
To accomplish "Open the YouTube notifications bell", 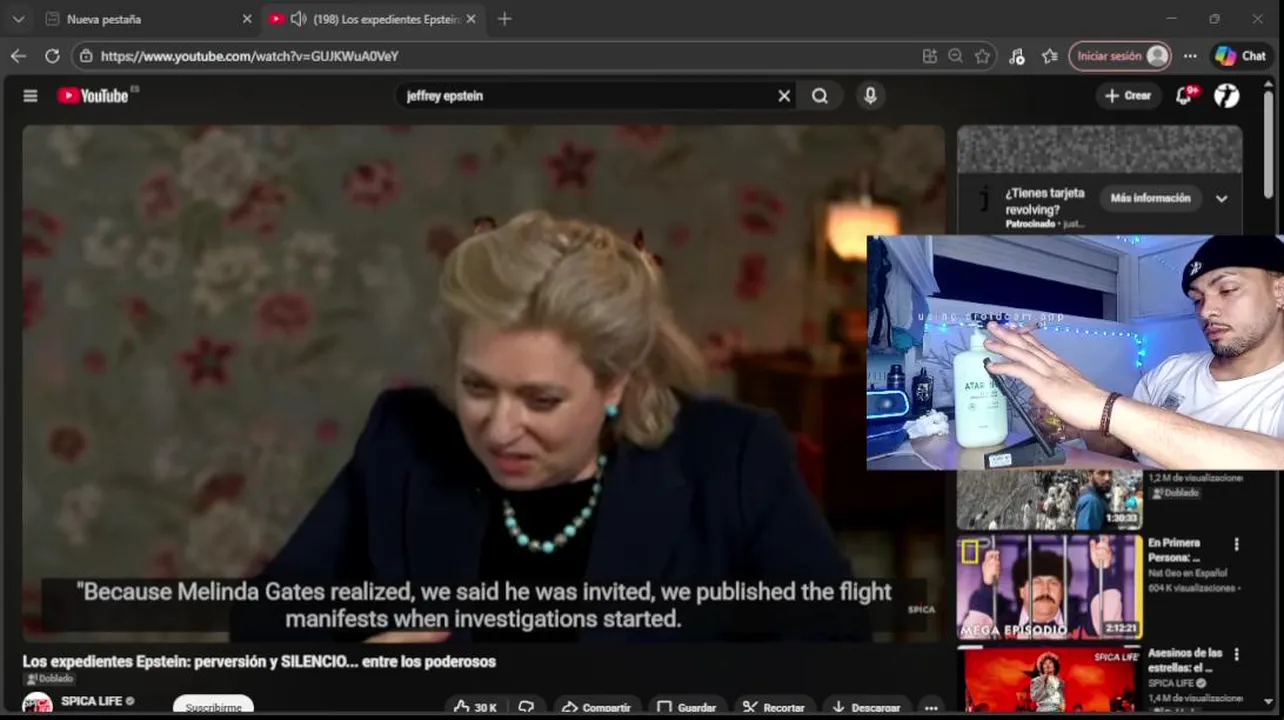I will click(1185, 96).
